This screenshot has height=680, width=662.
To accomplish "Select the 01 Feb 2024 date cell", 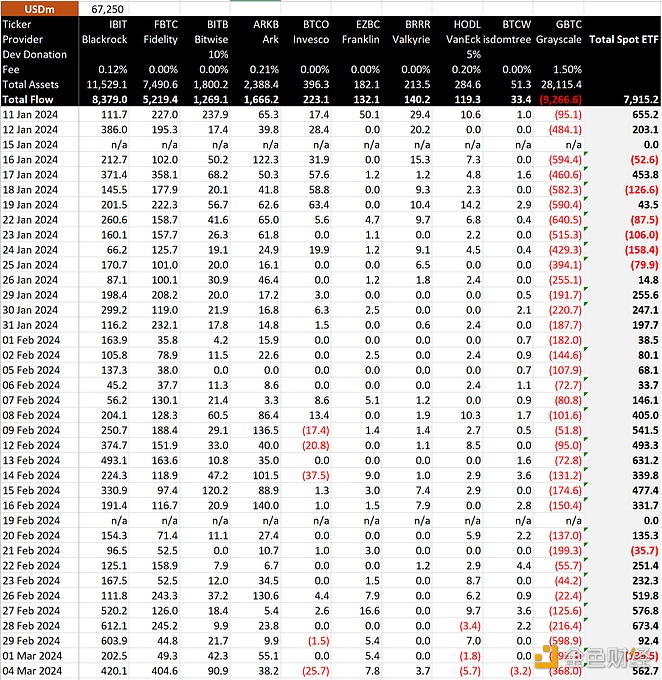I will (31, 340).
